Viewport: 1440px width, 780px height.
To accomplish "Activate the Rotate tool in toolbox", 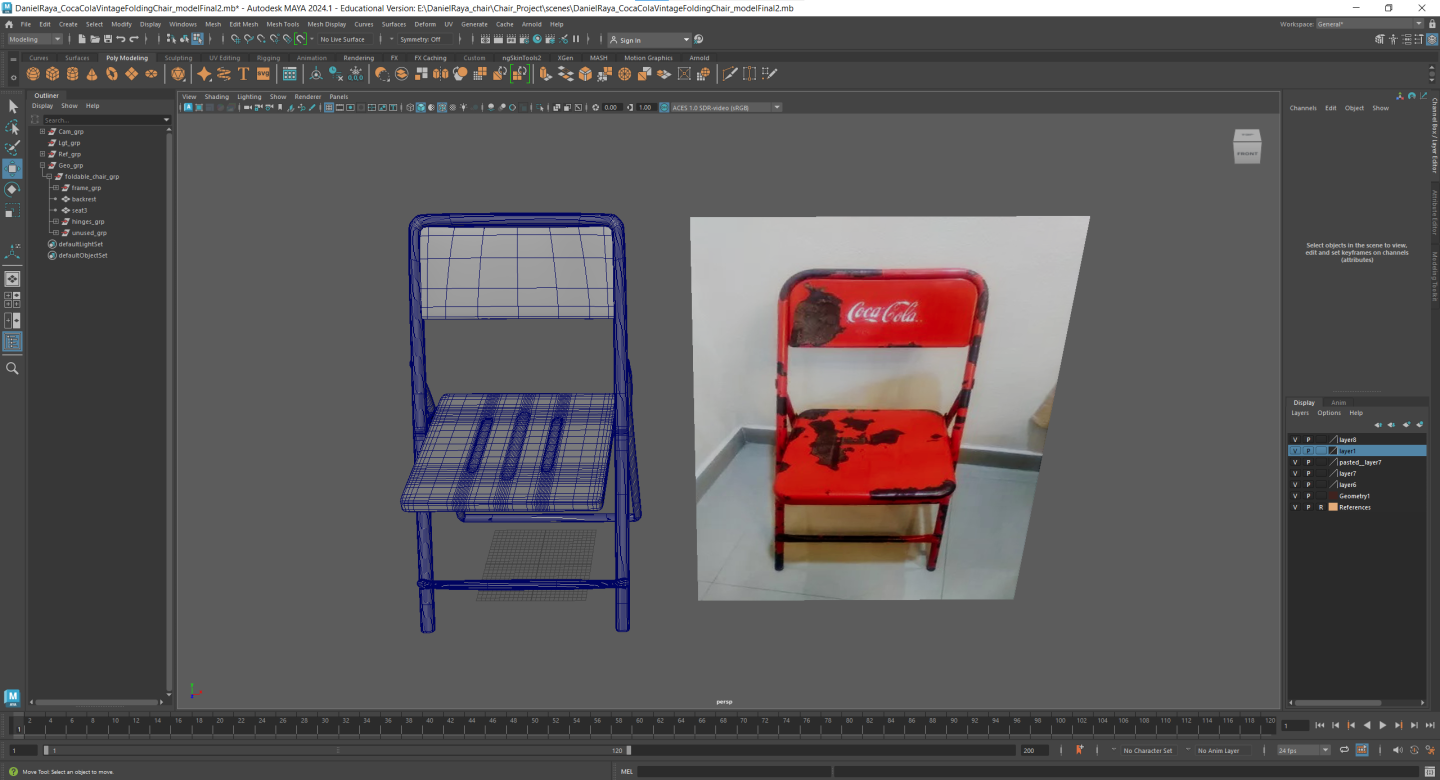I will coord(12,190).
